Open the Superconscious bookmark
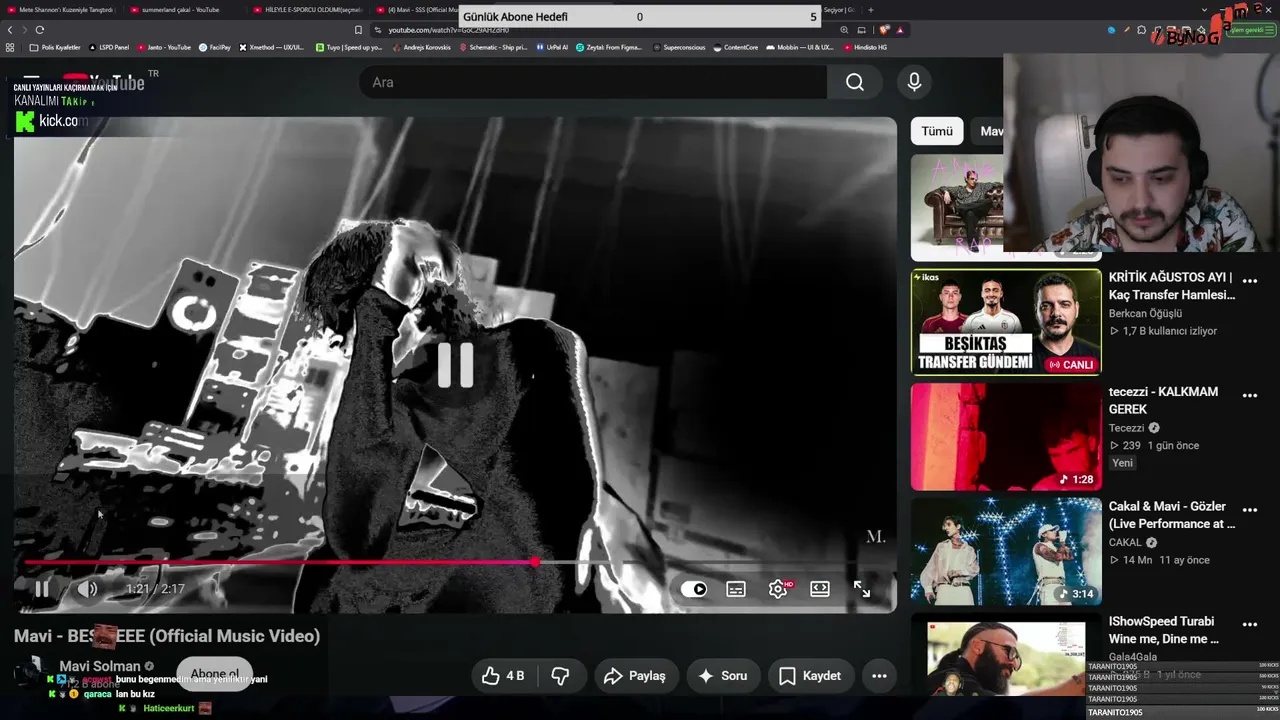The width and height of the screenshot is (1280, 720). (680, 47)
